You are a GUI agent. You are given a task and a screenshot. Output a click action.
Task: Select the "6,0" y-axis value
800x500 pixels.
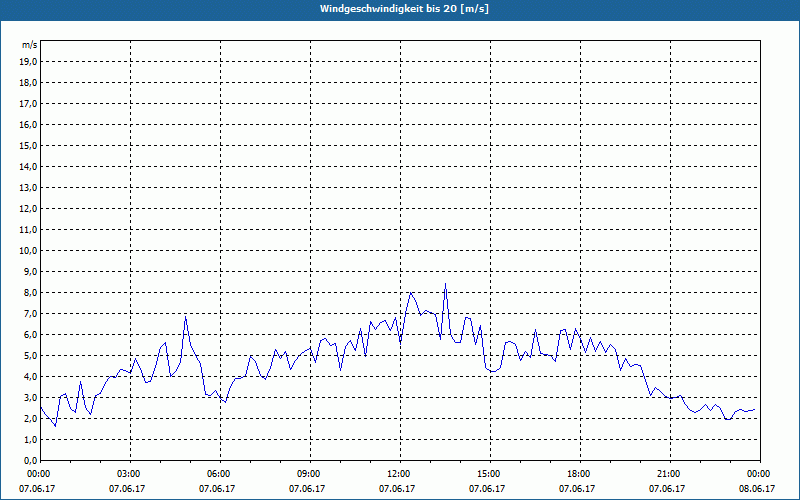[x=30, y=335]
